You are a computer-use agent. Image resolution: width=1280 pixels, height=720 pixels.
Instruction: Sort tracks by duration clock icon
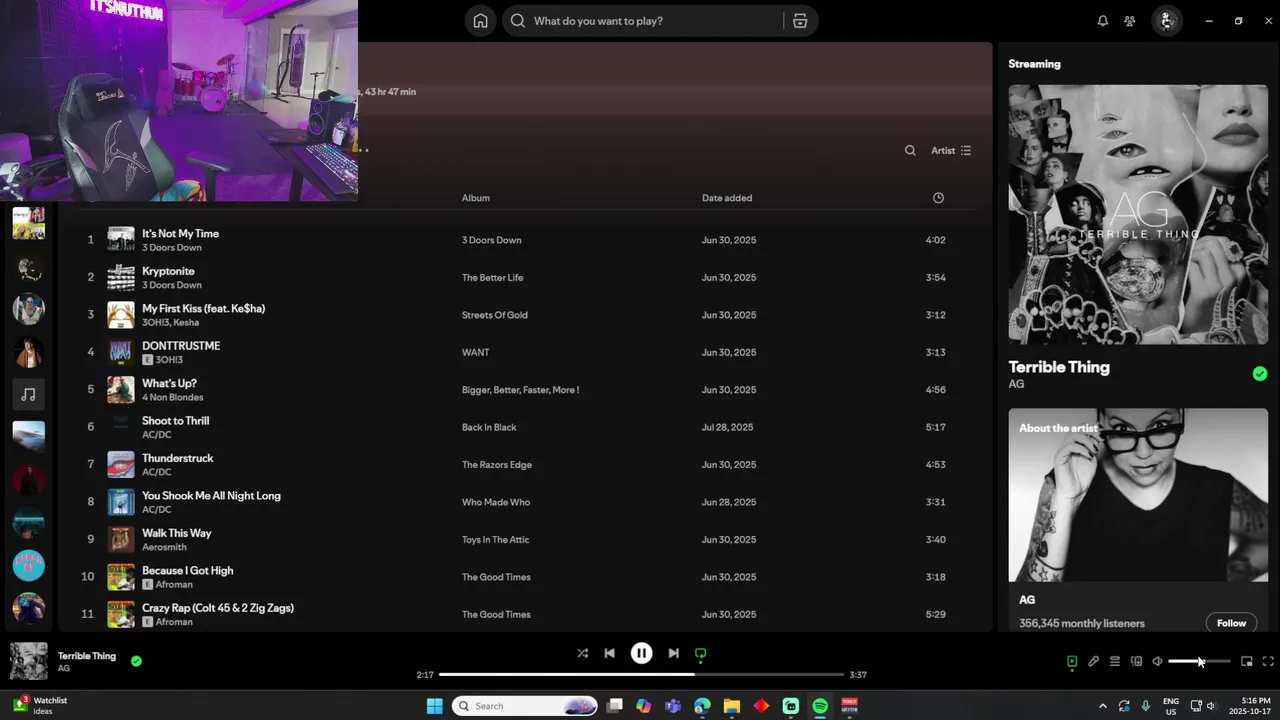938,198
